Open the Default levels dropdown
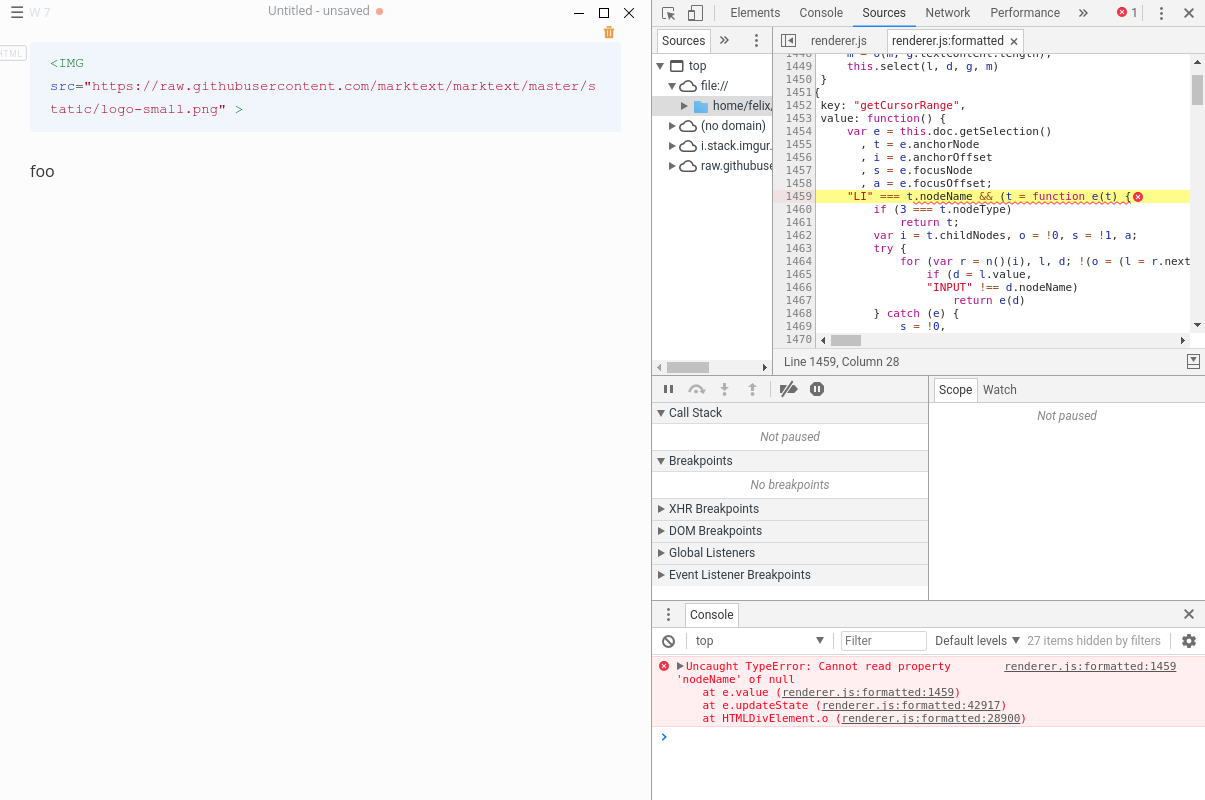 [x=977, y=641]
